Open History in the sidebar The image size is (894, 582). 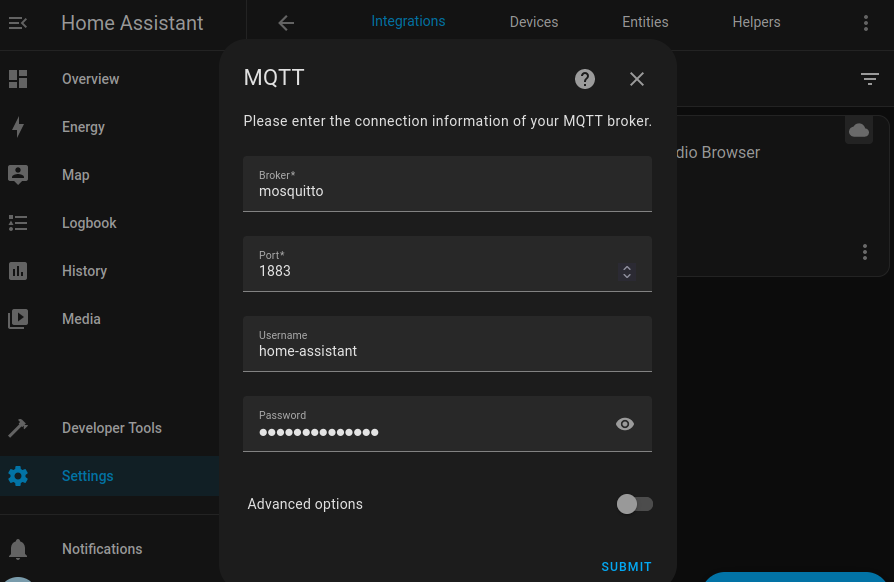coord(109,271)
